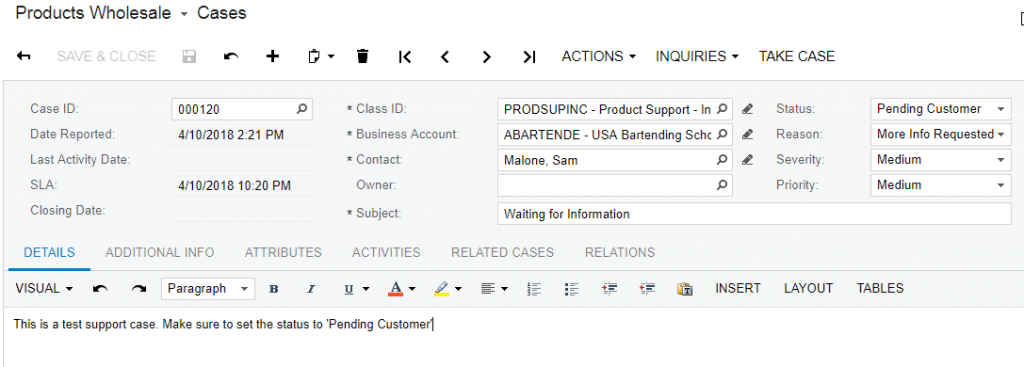Switch to ATTRIBUTES tab
This screenshot has height=367, width=1024.
(283, 253)
